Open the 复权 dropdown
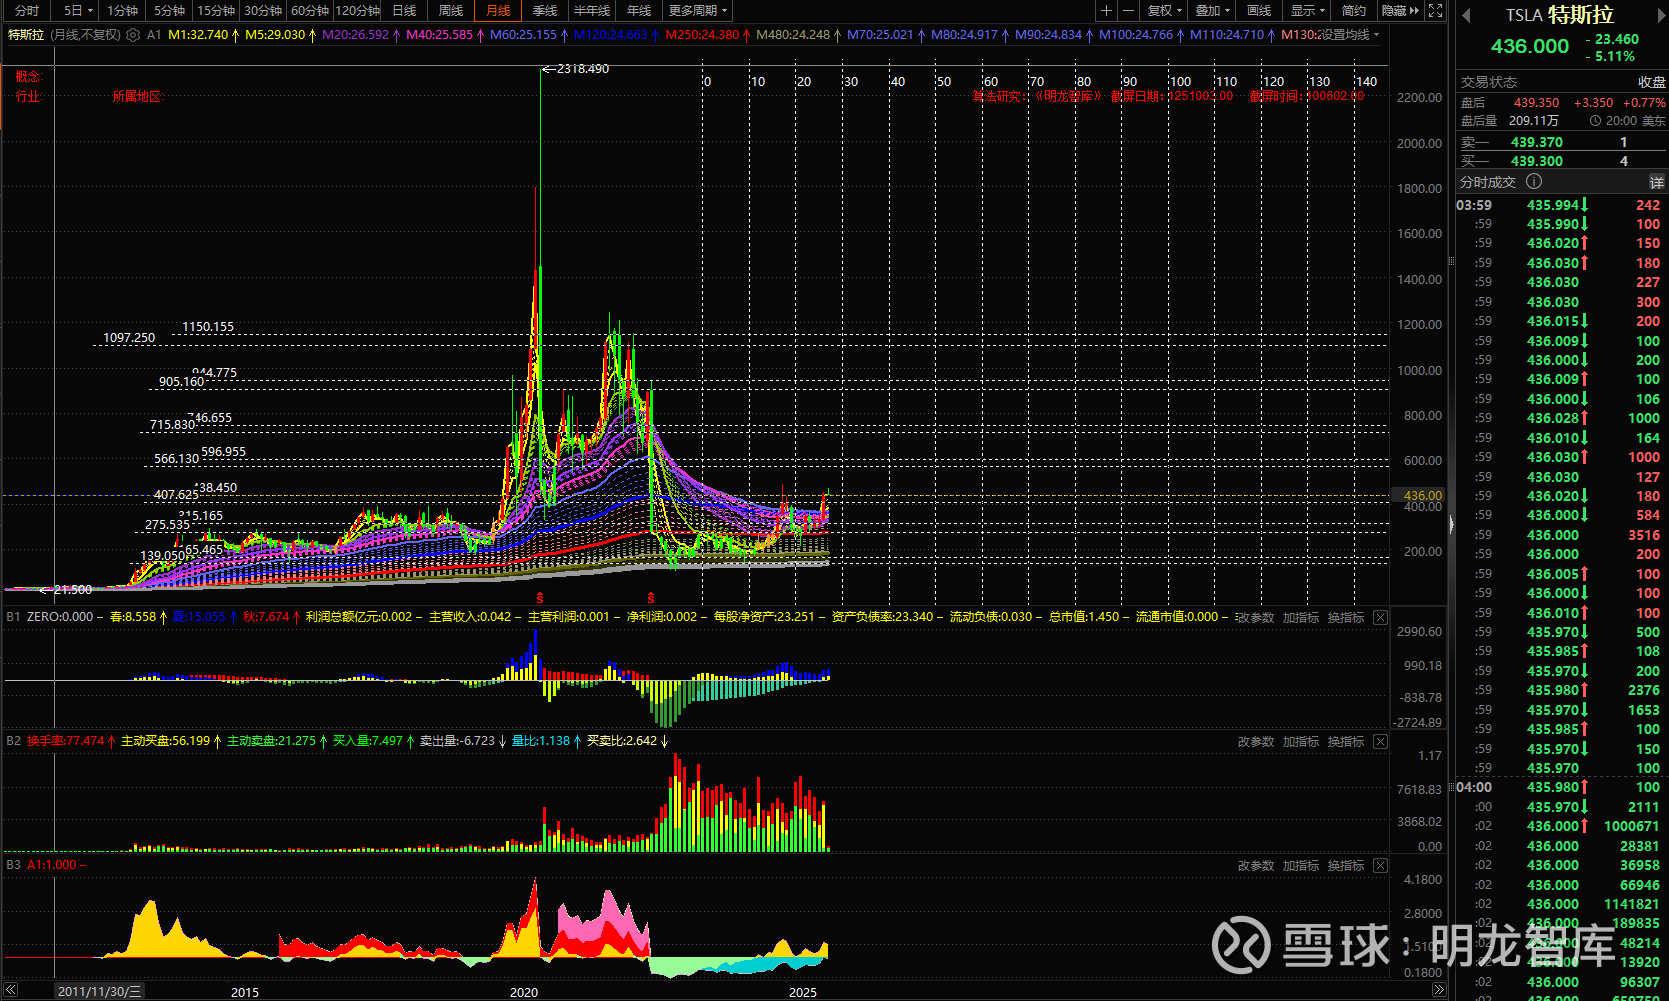The width and height of the screenshot is (1669, 1001). coord(1164,11)
